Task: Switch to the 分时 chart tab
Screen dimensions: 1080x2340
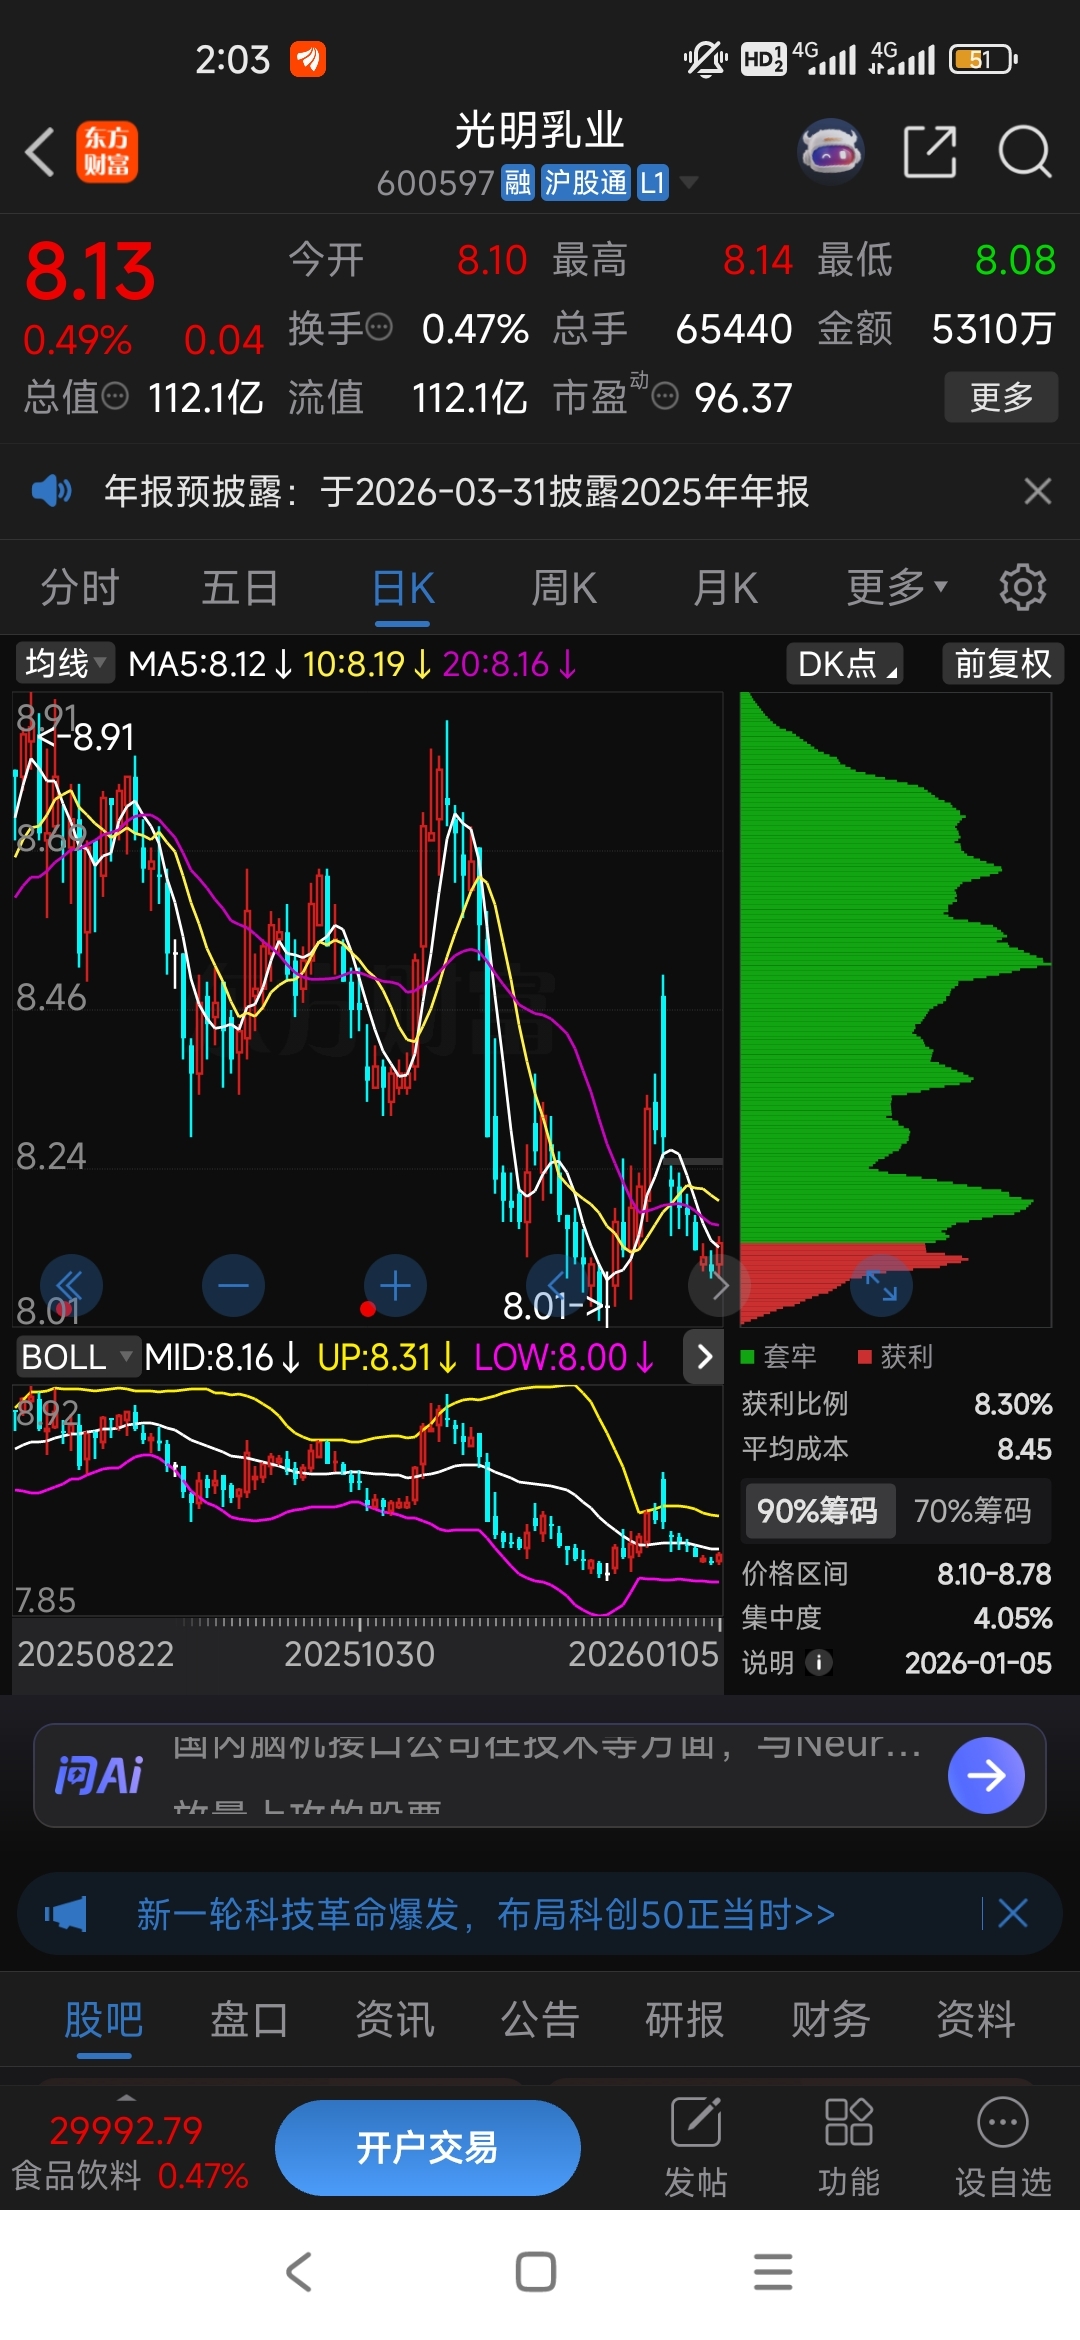Action: (80, 588)
